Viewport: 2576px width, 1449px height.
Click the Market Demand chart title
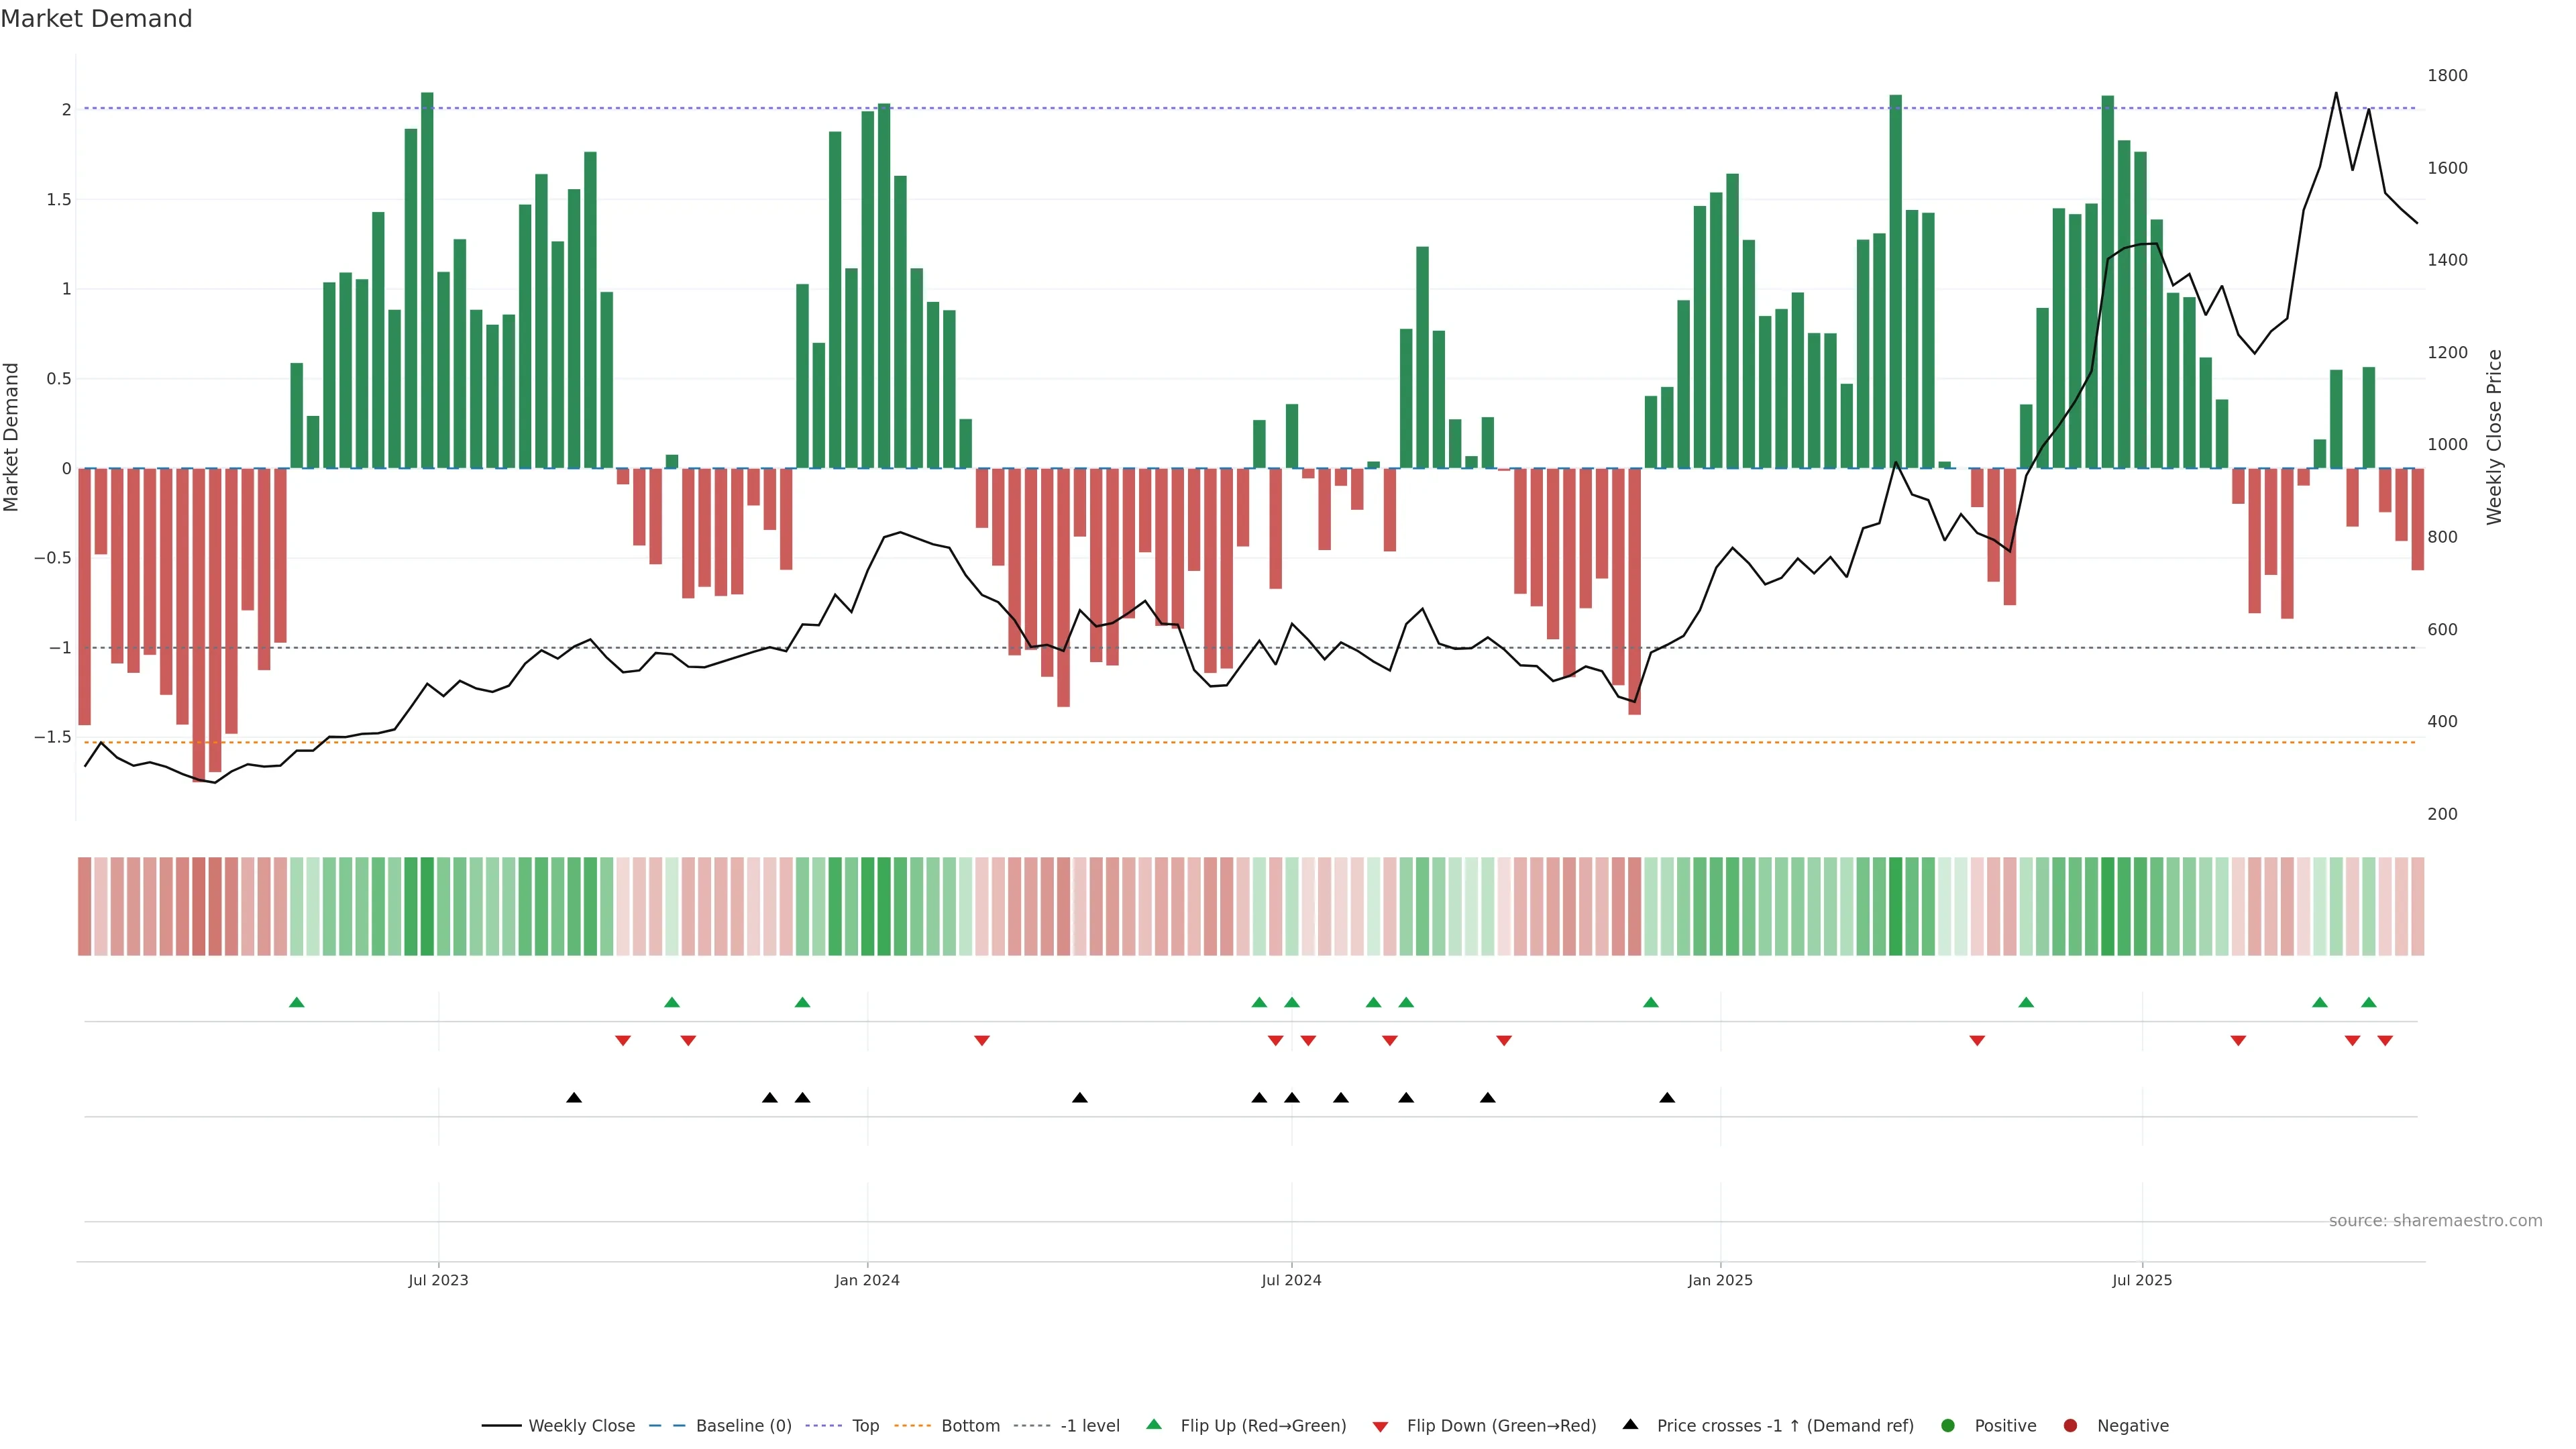coord(96,19)
